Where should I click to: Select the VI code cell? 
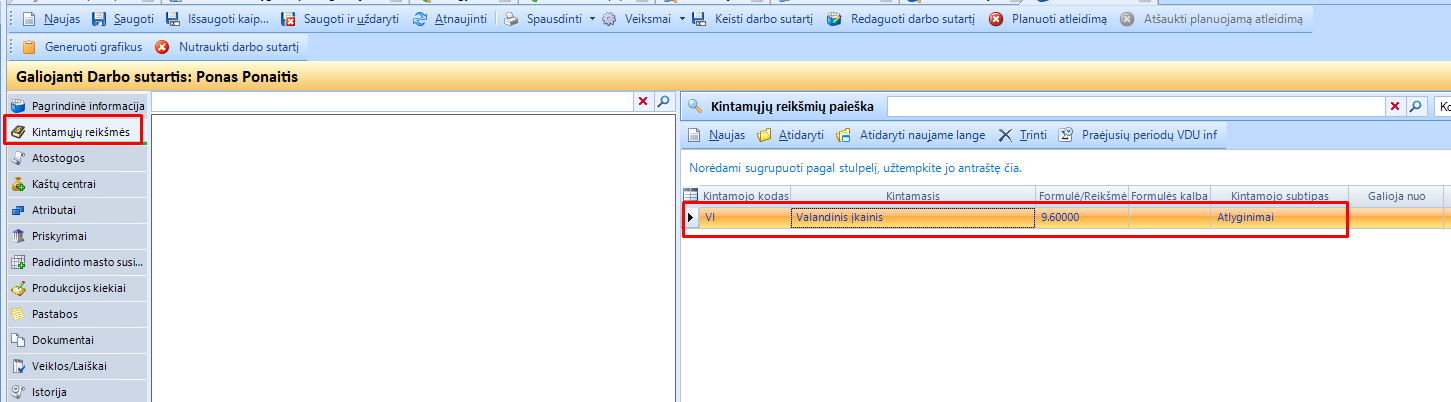745,217
